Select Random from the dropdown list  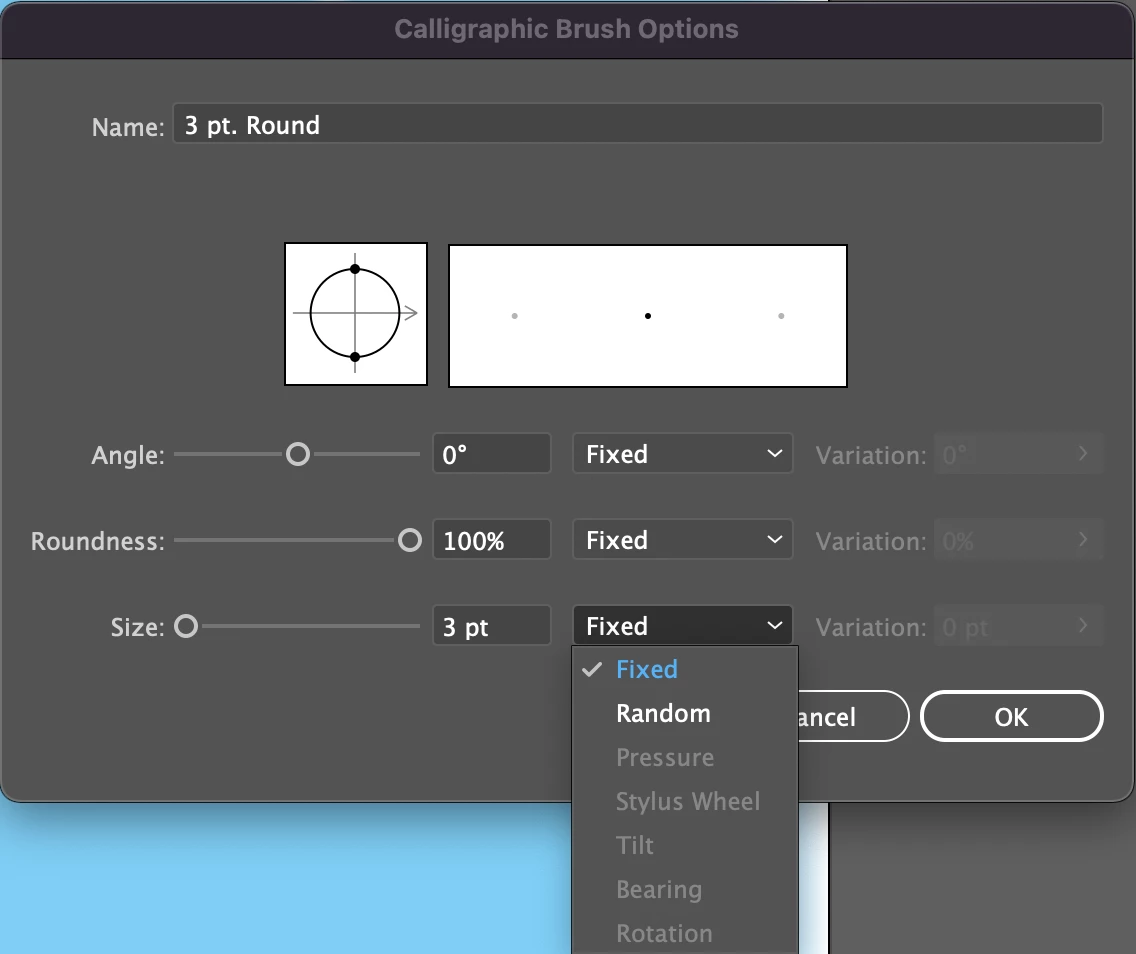pos(663,714)
